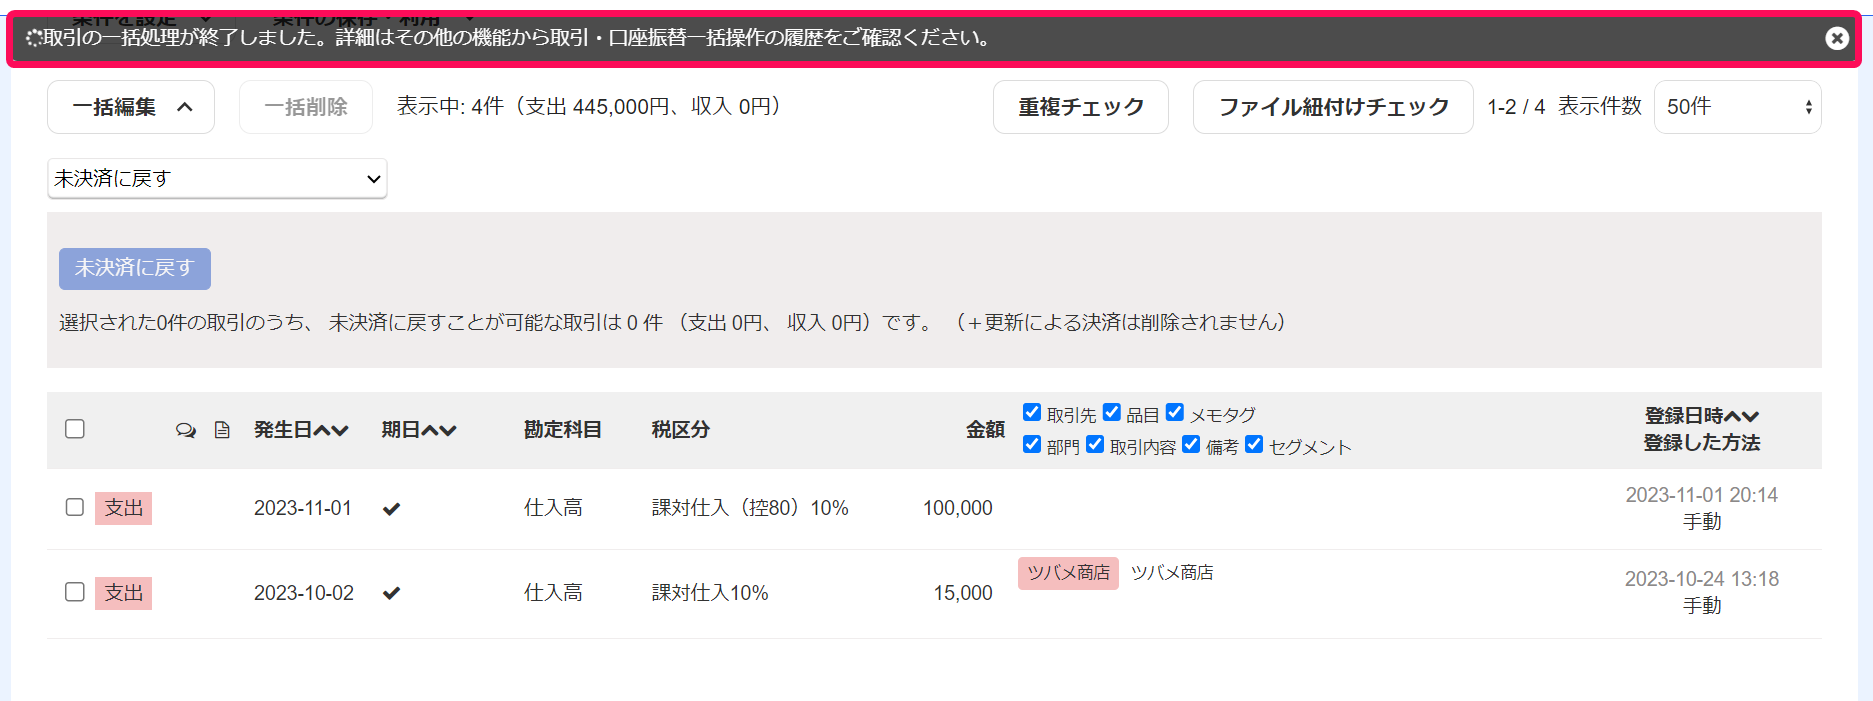The width and height of the screenshot is (1873, 701).
Task: Click the blue 未決済に戻す button
Action: click(x=135, y=269)
